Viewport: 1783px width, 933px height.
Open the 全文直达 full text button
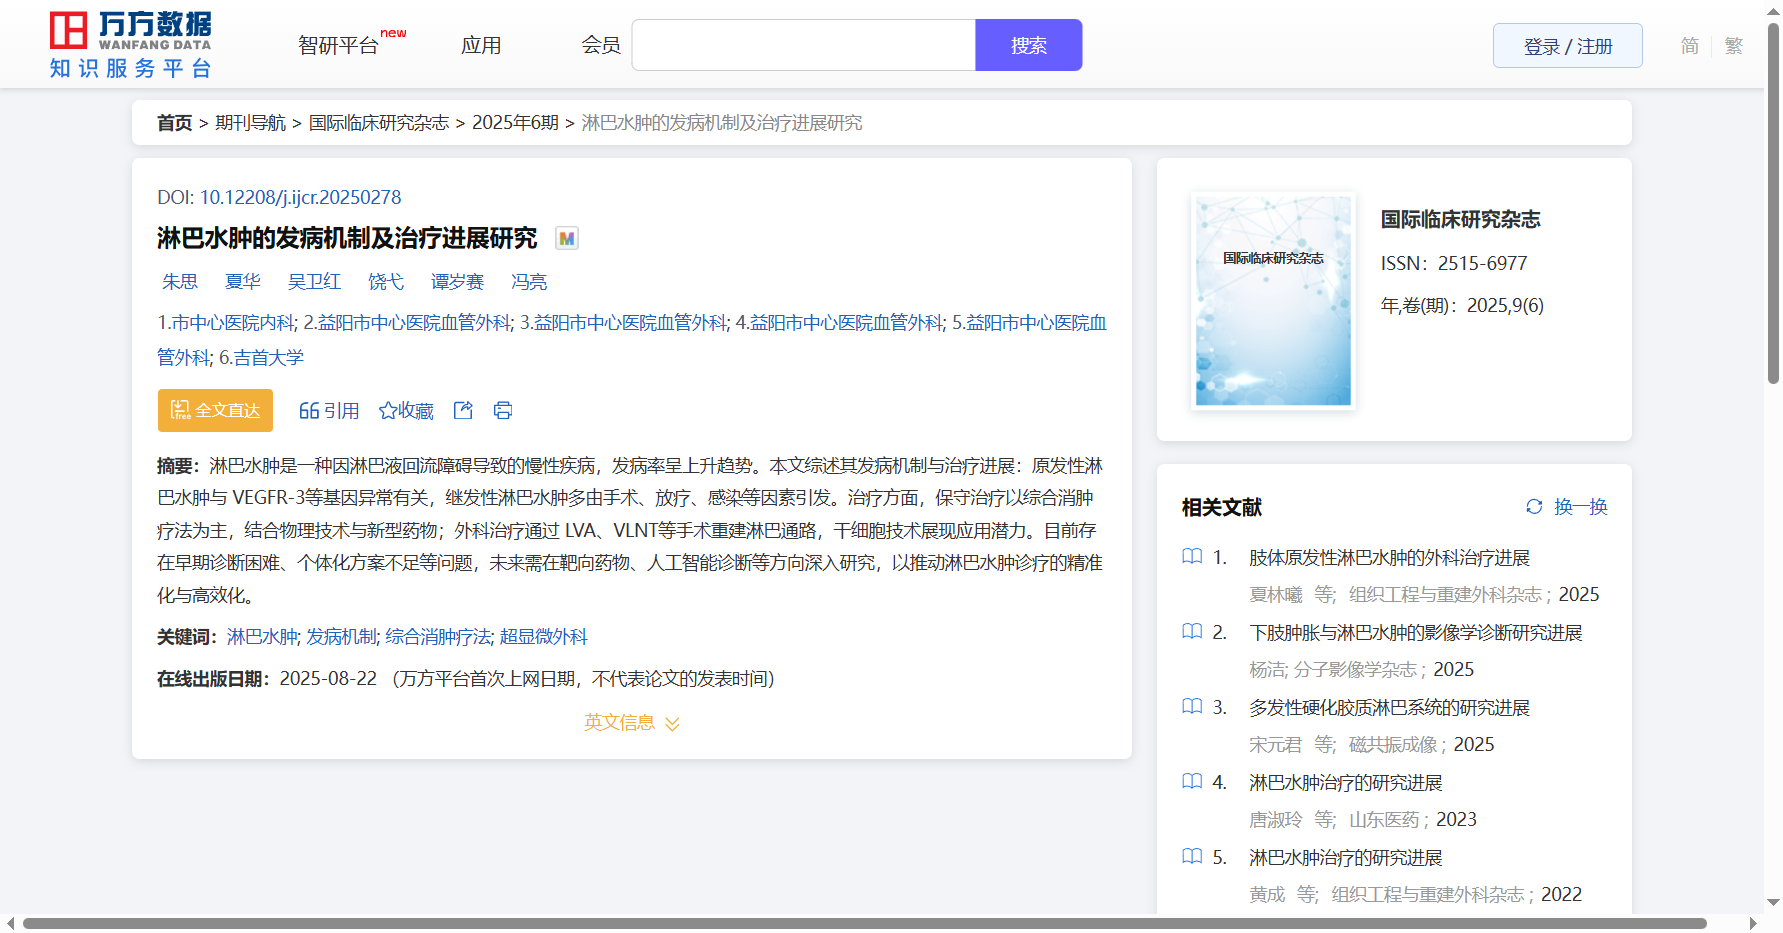[x=215, y=410]
